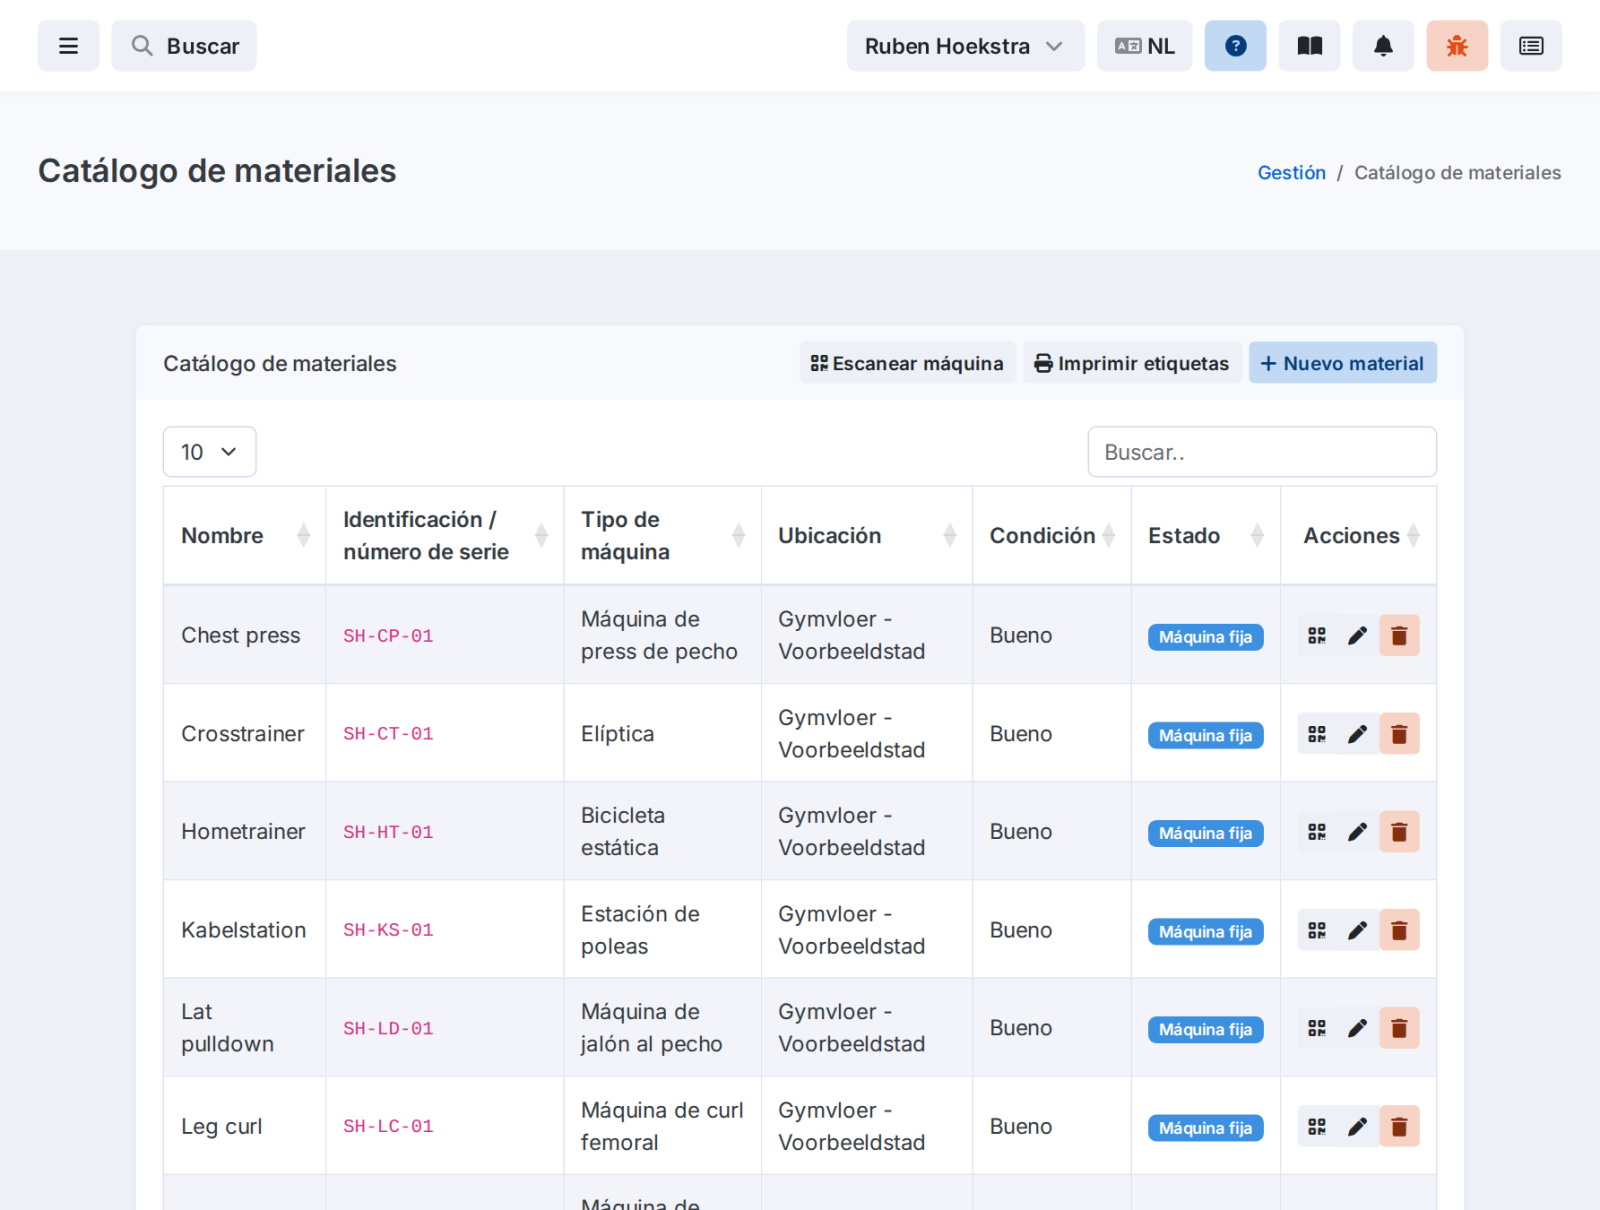The height and width of the screenshot is (1210, 1600).
Task: Sort by Identificación / número de serie
Action: 445,536
